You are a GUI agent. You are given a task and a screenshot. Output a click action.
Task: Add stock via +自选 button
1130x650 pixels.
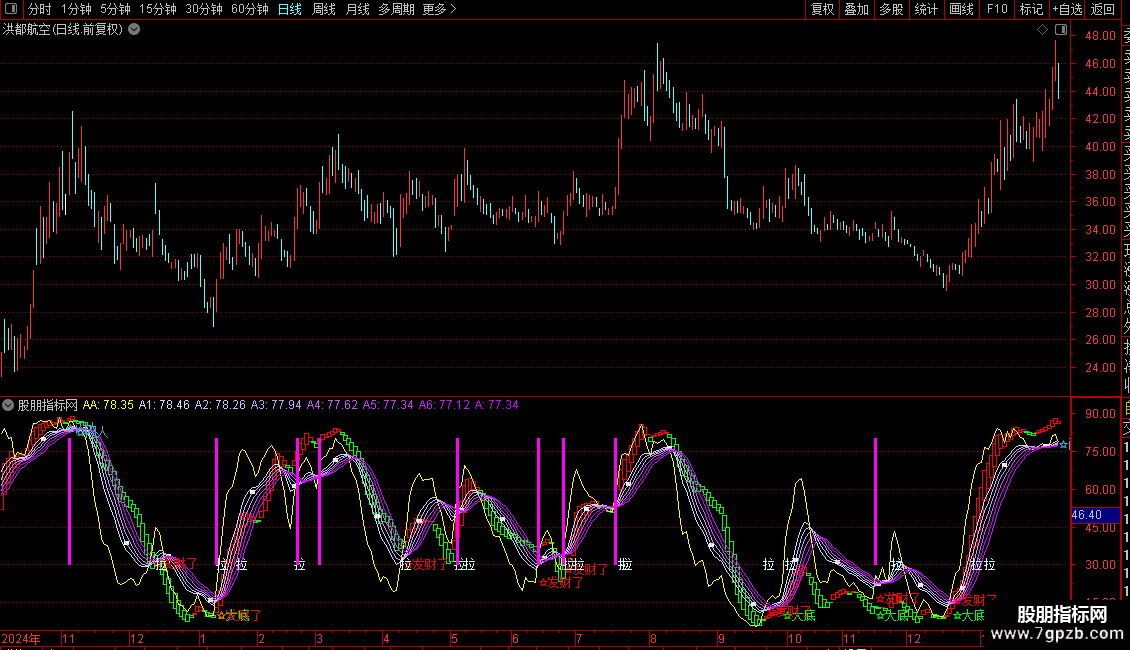pyautogui.click(x=1067, y=9)
